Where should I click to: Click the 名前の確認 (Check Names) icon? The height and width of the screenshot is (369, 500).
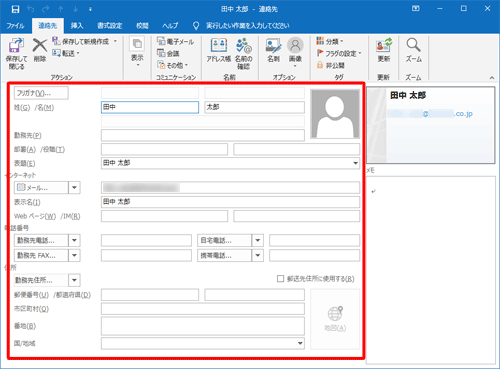click(244, 46)
